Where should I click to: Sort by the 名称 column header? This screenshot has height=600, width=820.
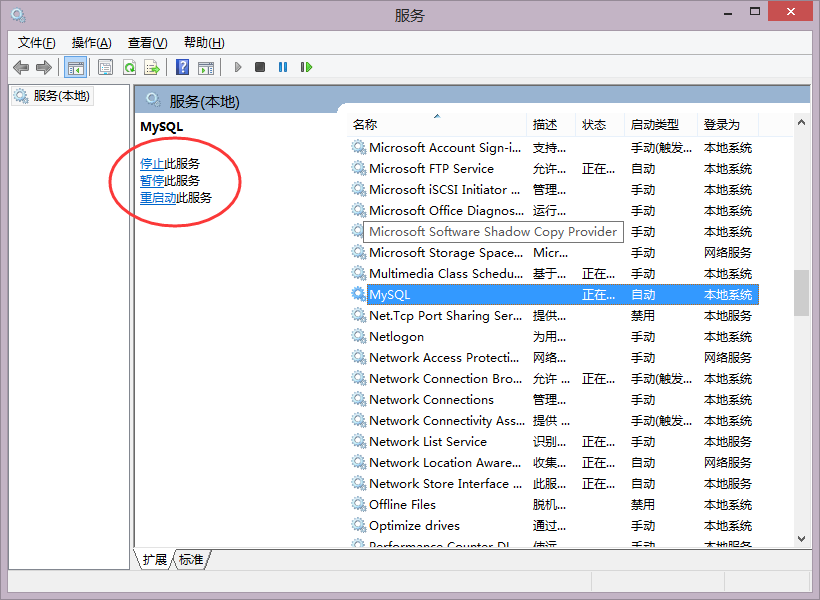click(x=437, y=125)
